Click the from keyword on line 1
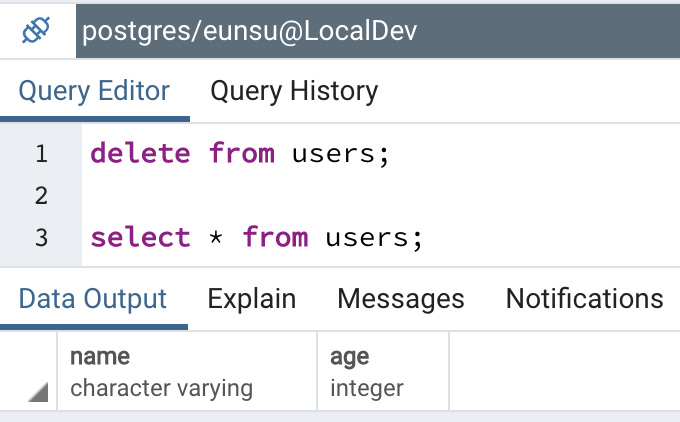The height and width of the screenshot is (422, 680). (242, 154)
